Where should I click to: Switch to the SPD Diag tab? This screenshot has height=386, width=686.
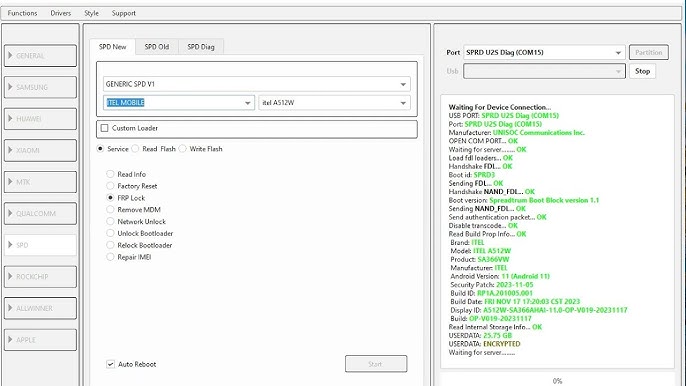pos(201,47)
